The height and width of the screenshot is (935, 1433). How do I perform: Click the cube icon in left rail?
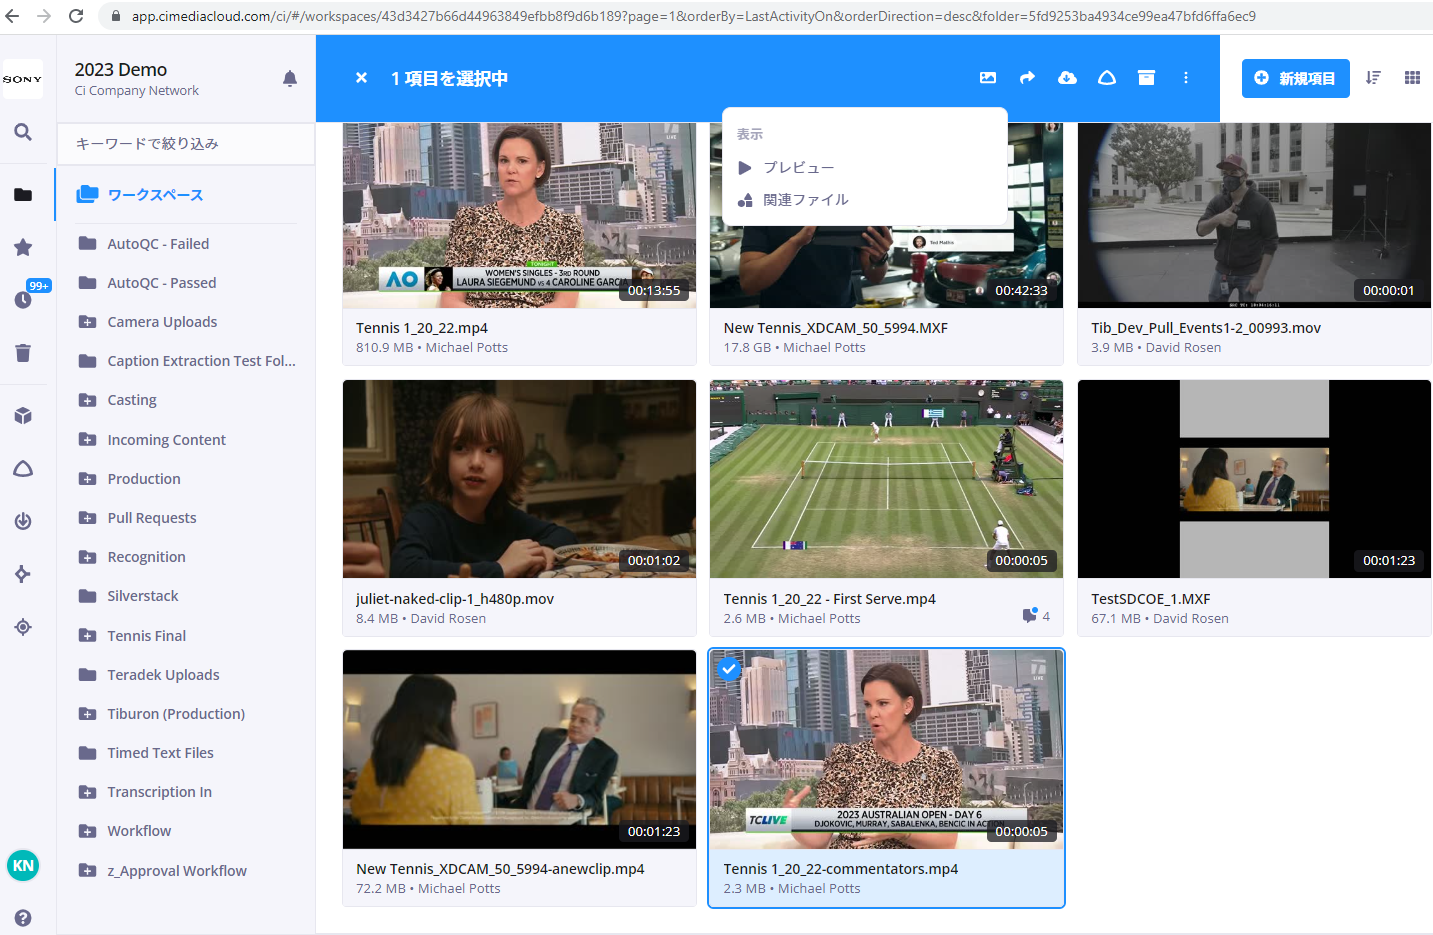coord(23,416)
